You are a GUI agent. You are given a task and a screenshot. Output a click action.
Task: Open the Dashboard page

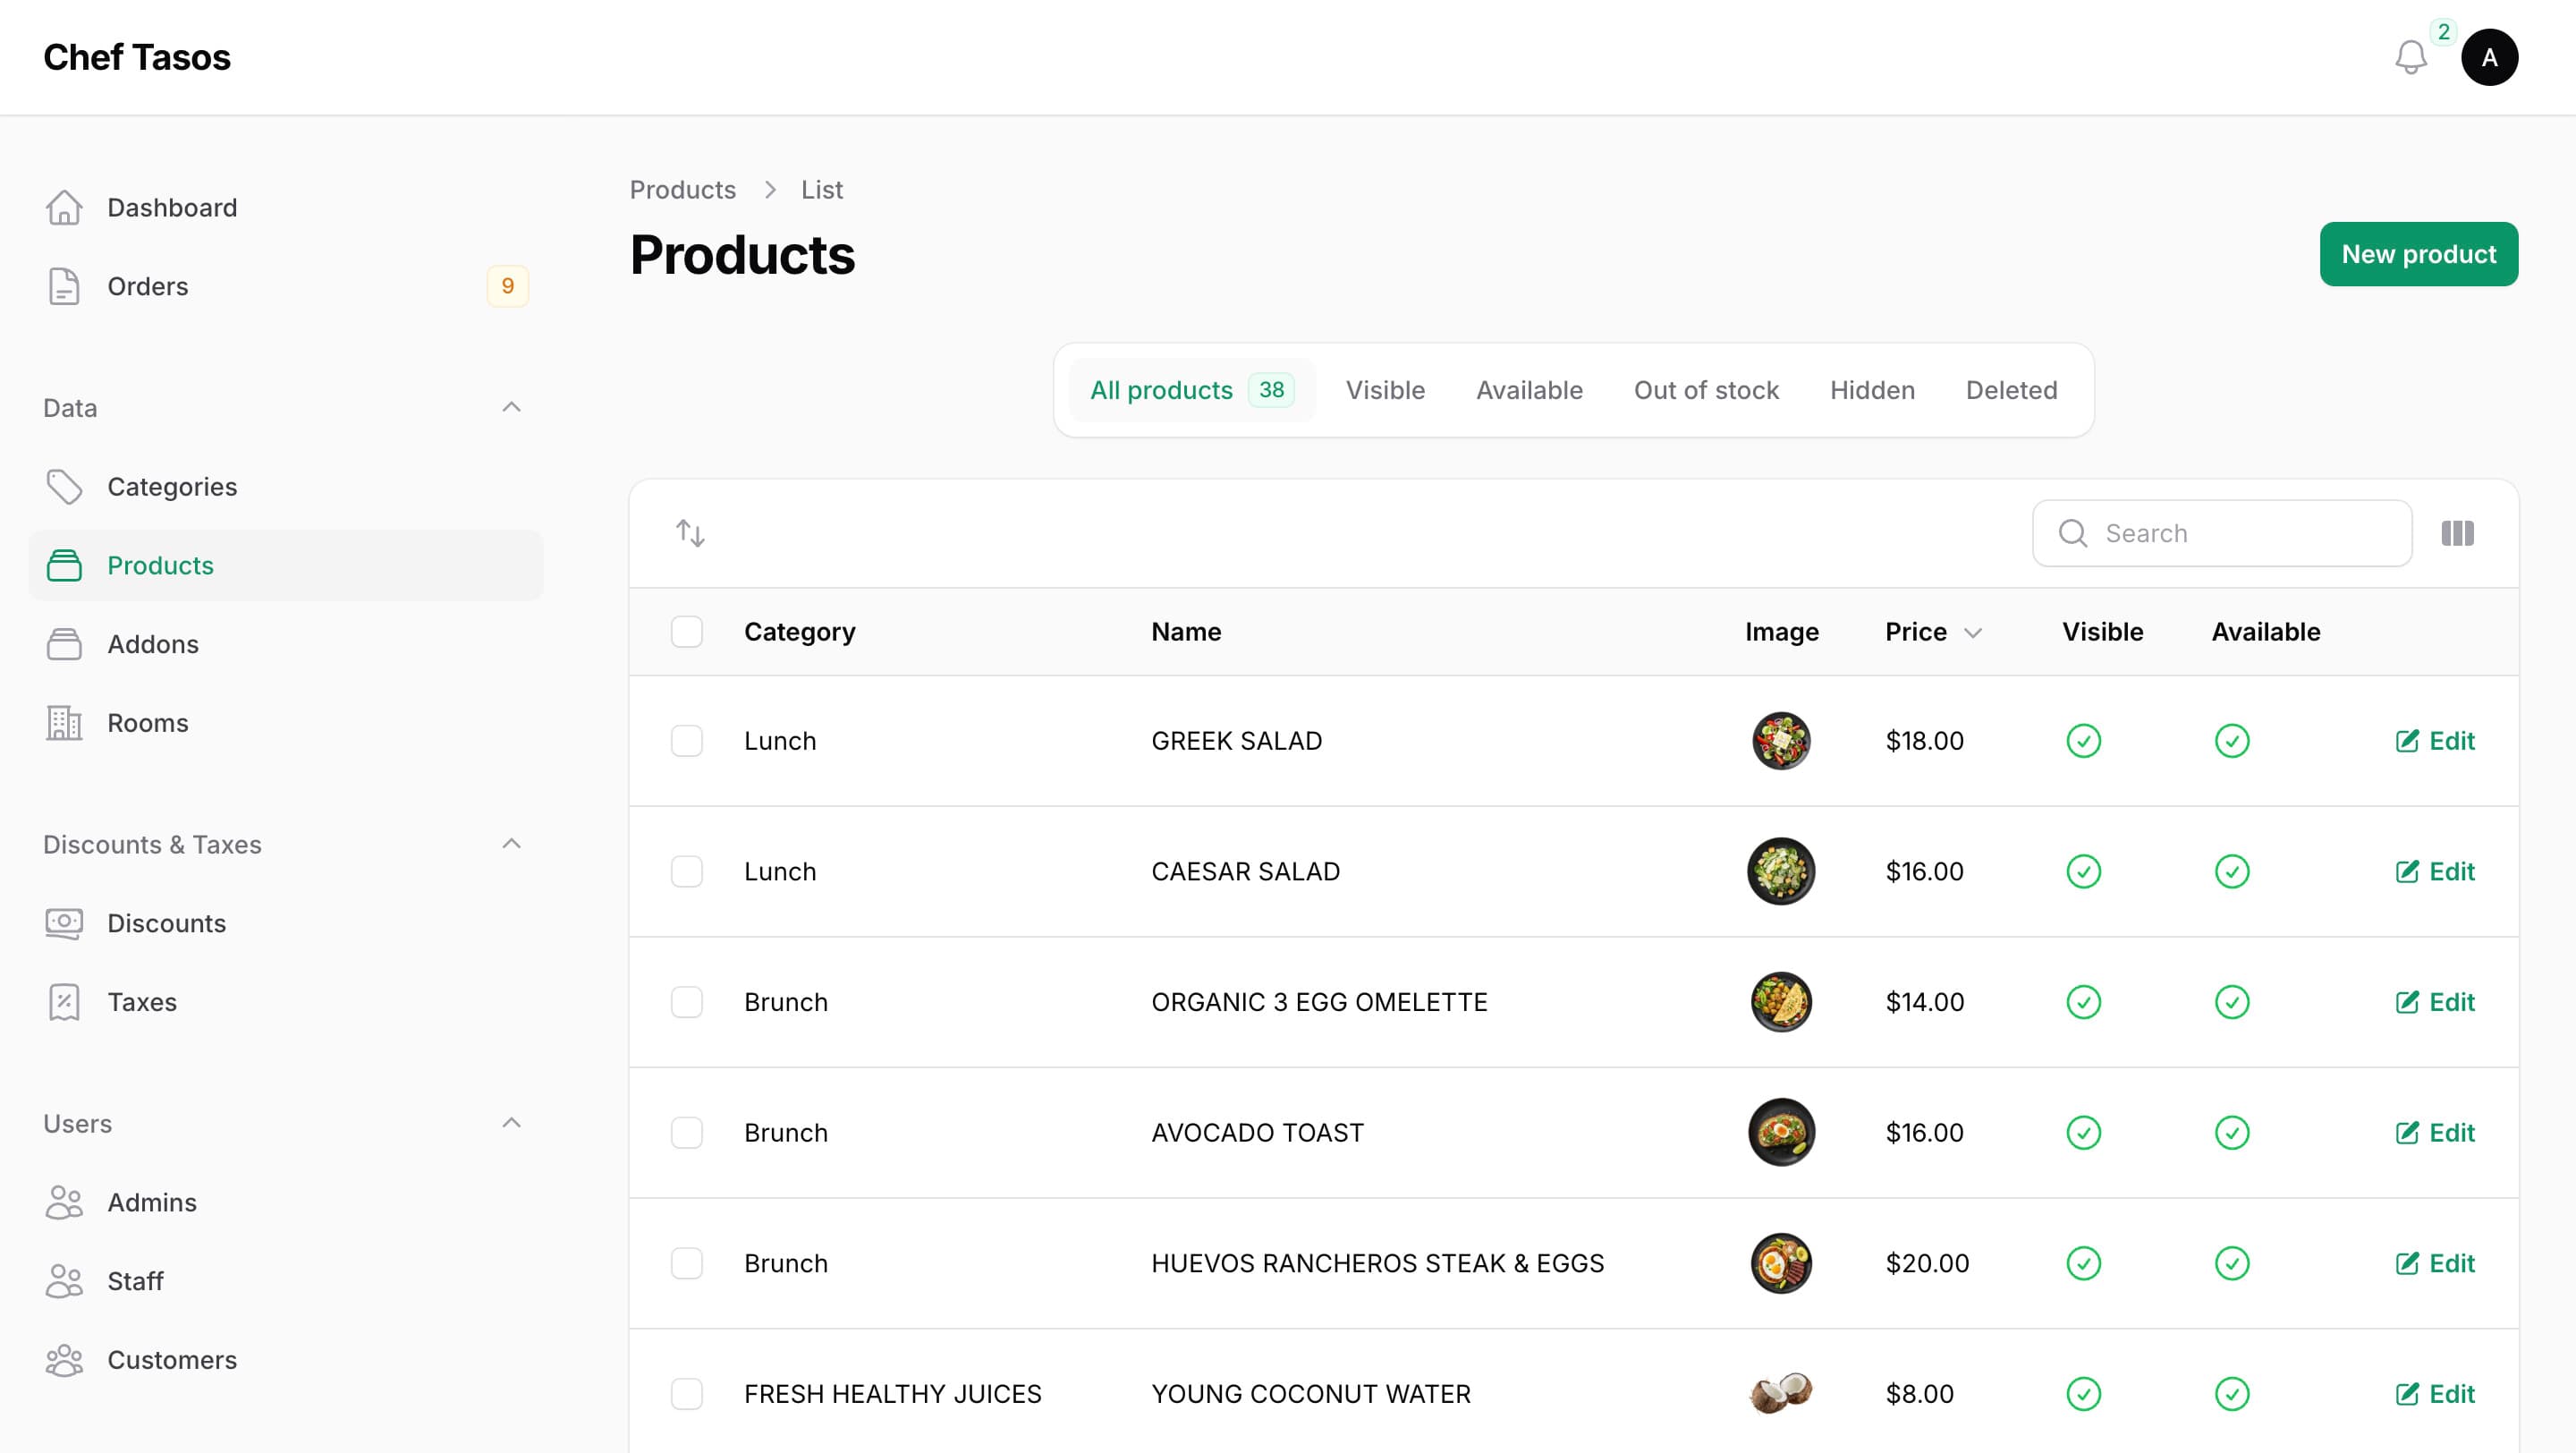[171, 207]
